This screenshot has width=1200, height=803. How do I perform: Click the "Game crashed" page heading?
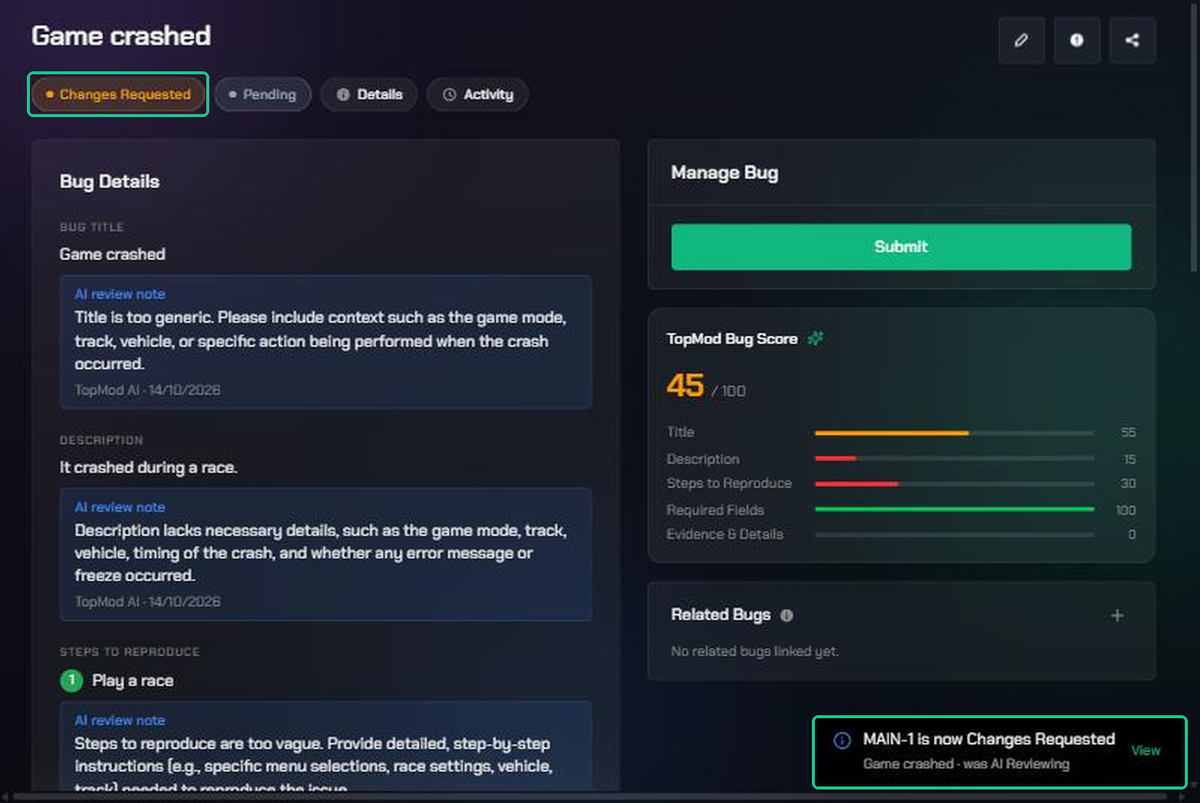coord(121,36)
